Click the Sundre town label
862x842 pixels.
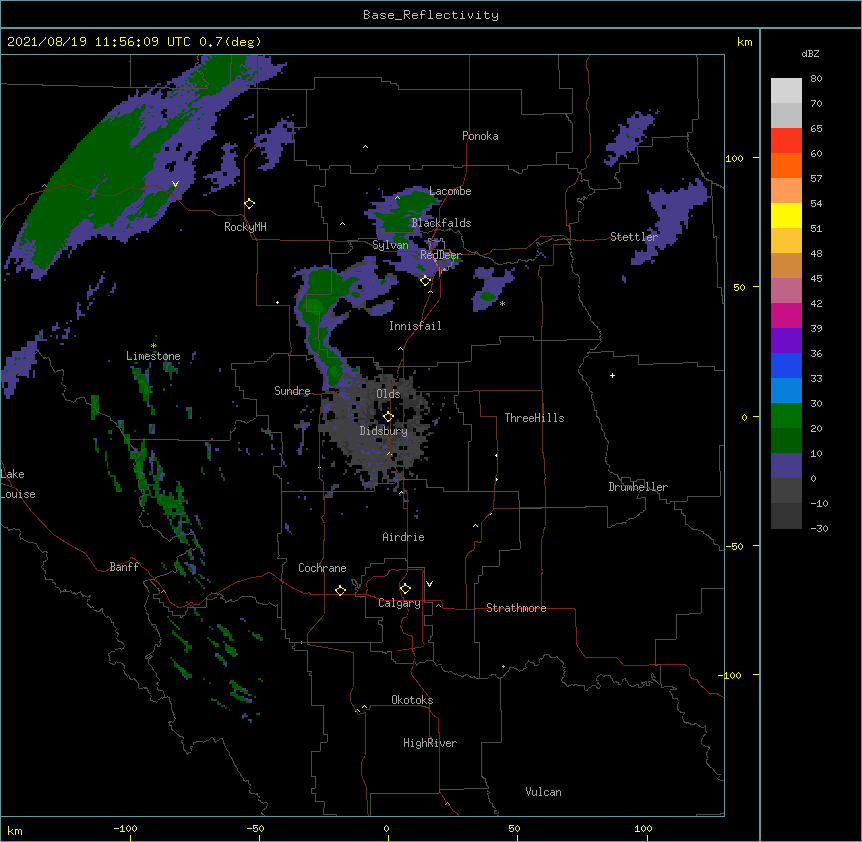point(292,391)
